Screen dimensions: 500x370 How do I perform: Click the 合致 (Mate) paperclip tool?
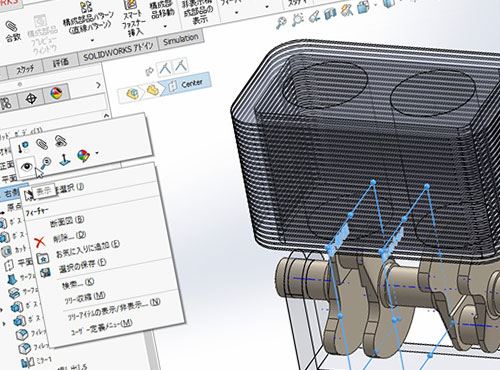point(13,32)
